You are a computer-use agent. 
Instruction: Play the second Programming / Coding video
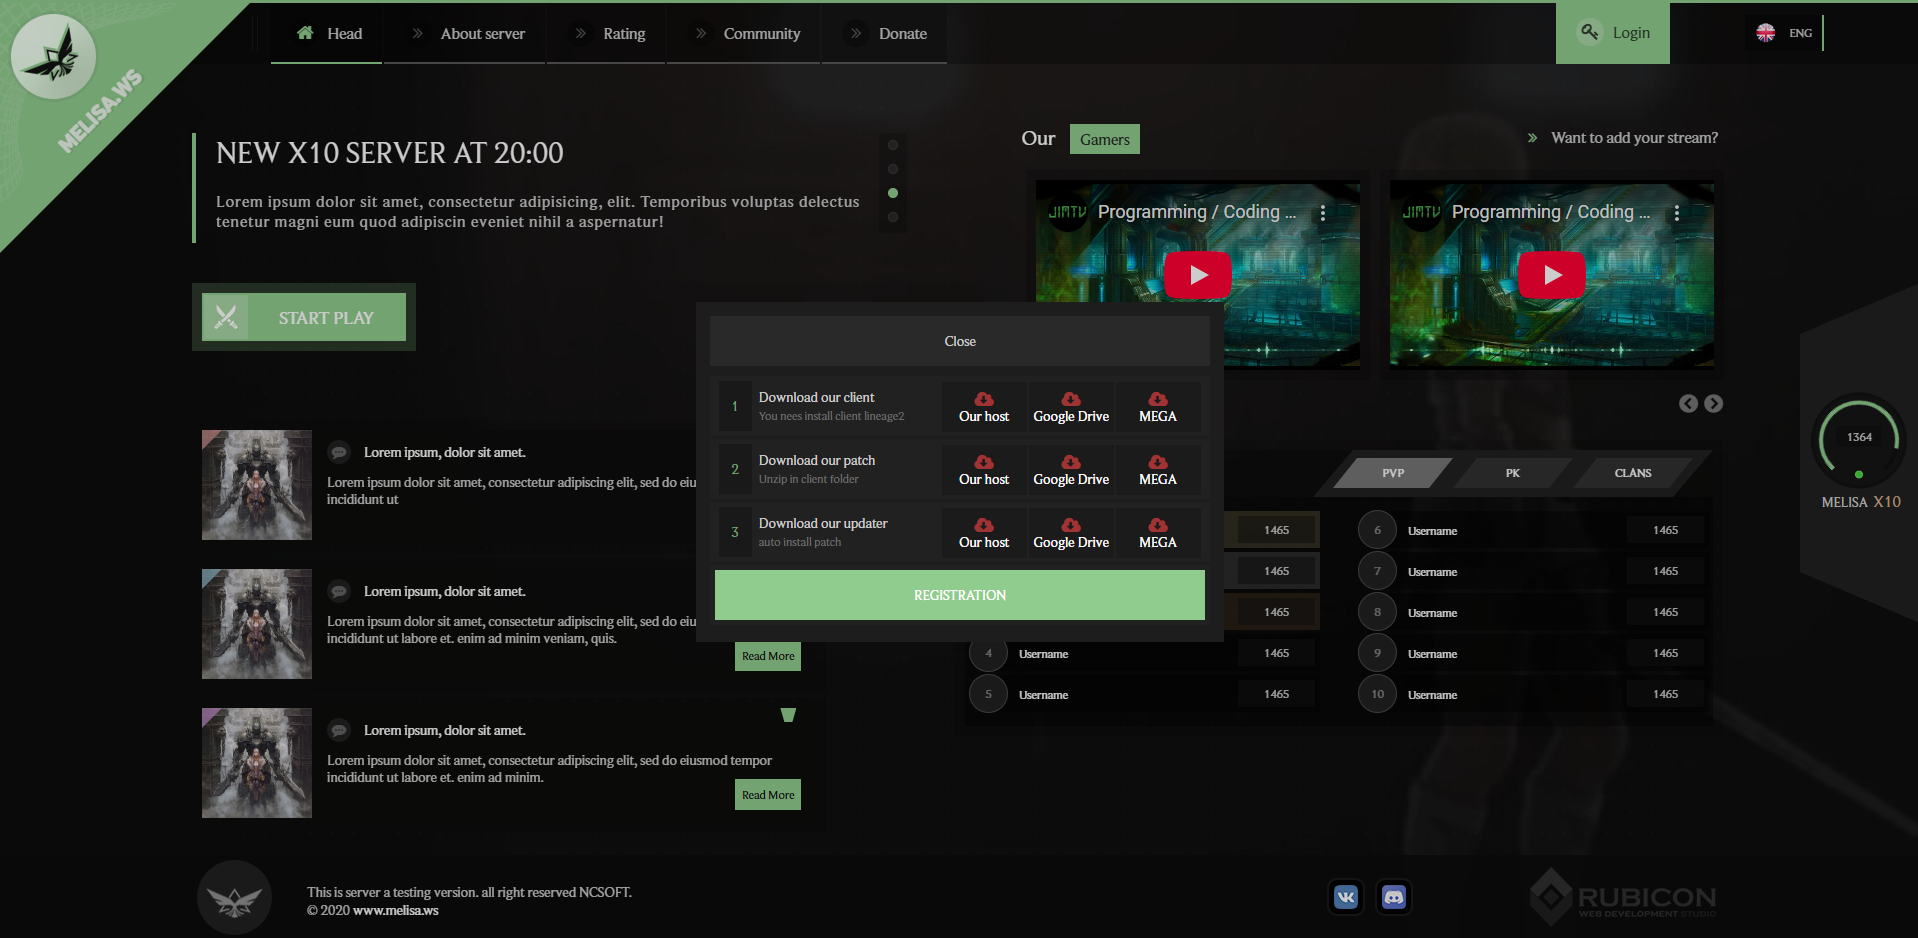click(1551, 275)
